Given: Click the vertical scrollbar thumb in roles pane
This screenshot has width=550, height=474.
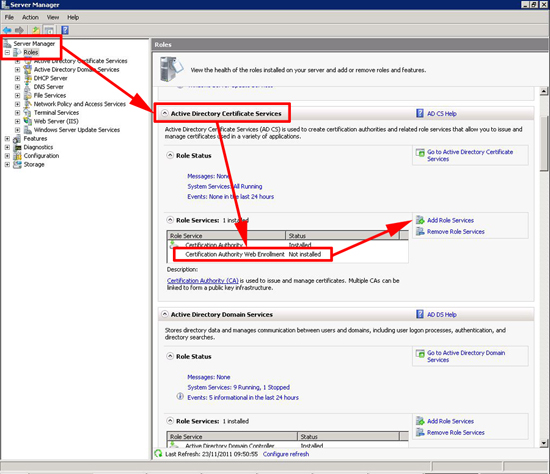Looking at the screenshot, I should 544,144.
